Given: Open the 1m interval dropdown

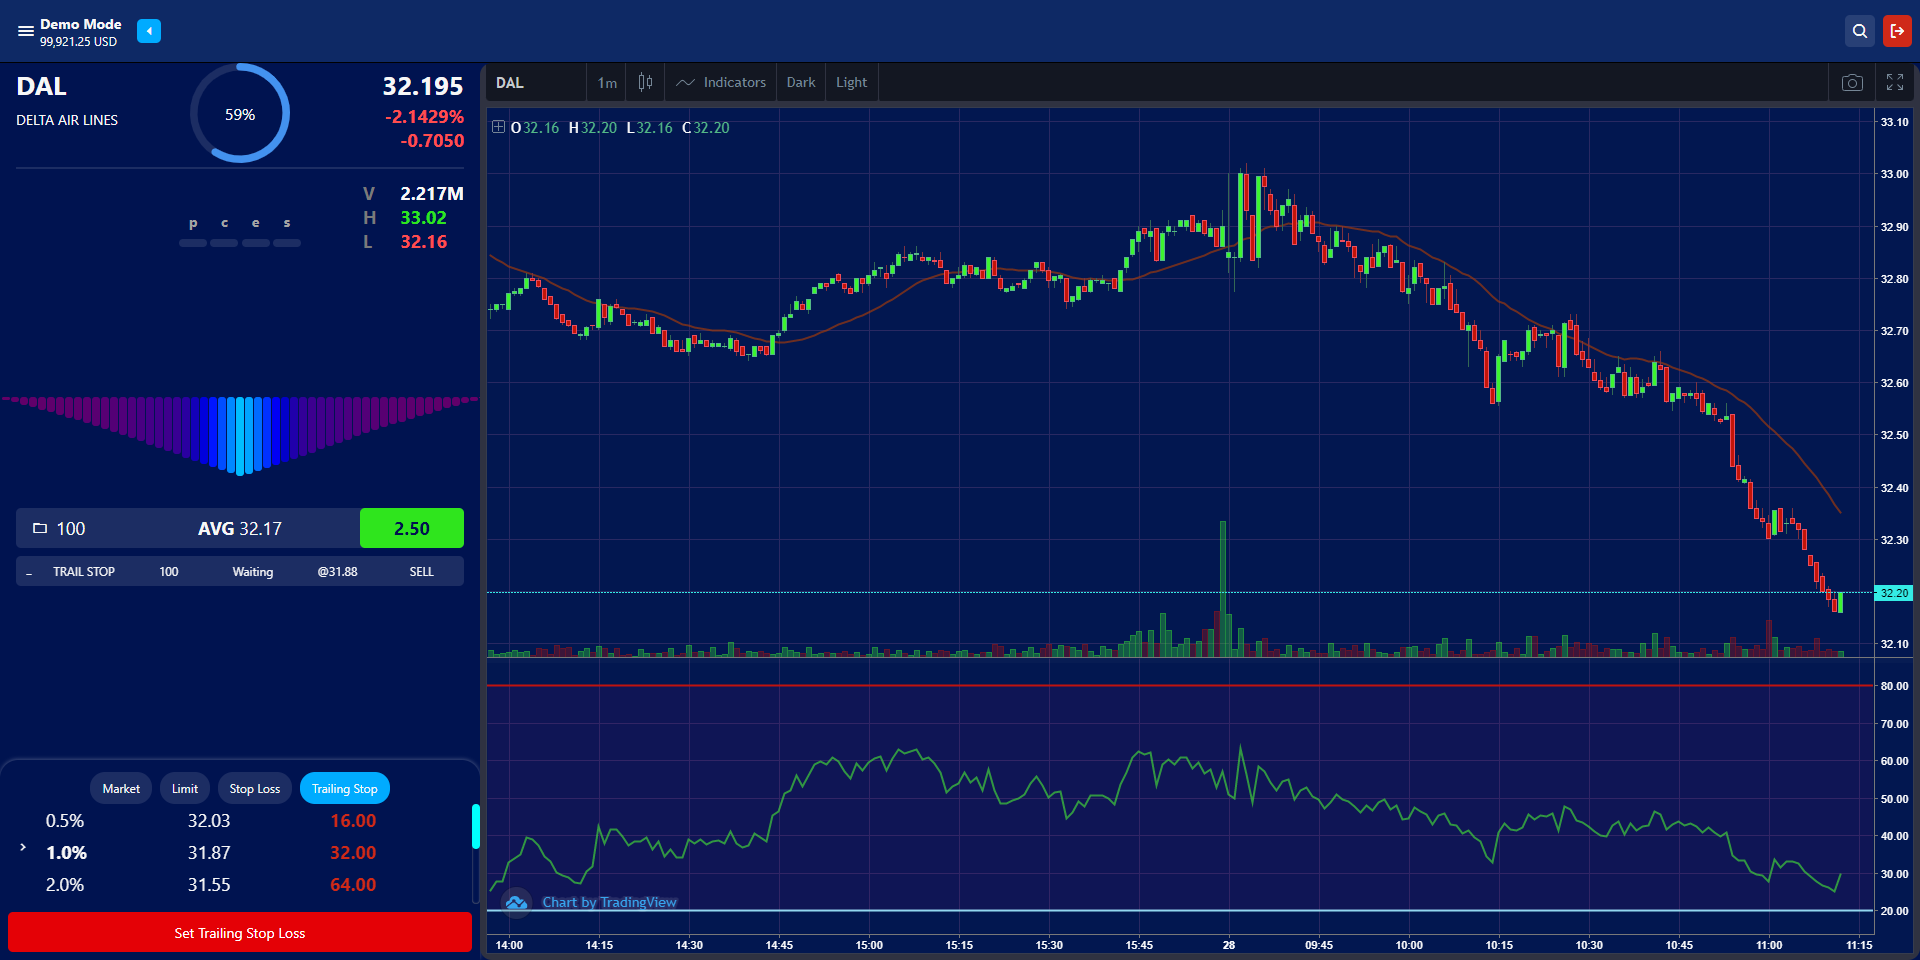Looking at the screenshot, I should coord(607,83).
